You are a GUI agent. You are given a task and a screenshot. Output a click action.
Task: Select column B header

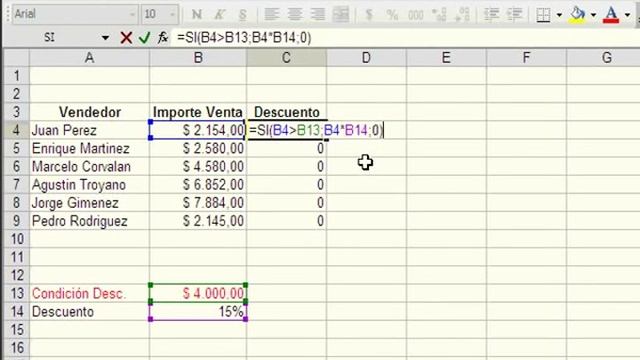click(198, 58)
